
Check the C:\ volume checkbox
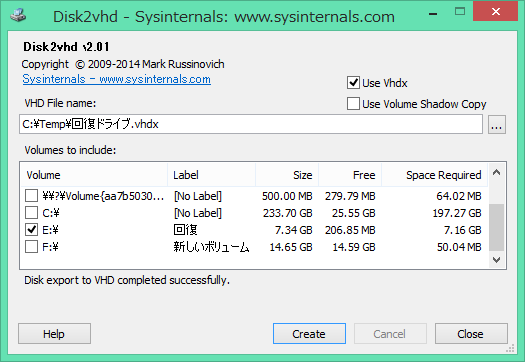click(31, 213)
